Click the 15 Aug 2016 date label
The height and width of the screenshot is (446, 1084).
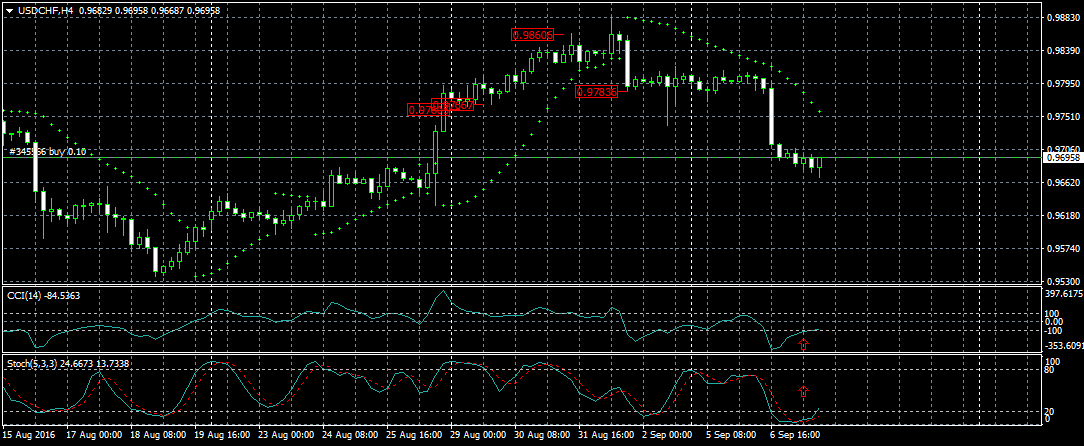28,436
